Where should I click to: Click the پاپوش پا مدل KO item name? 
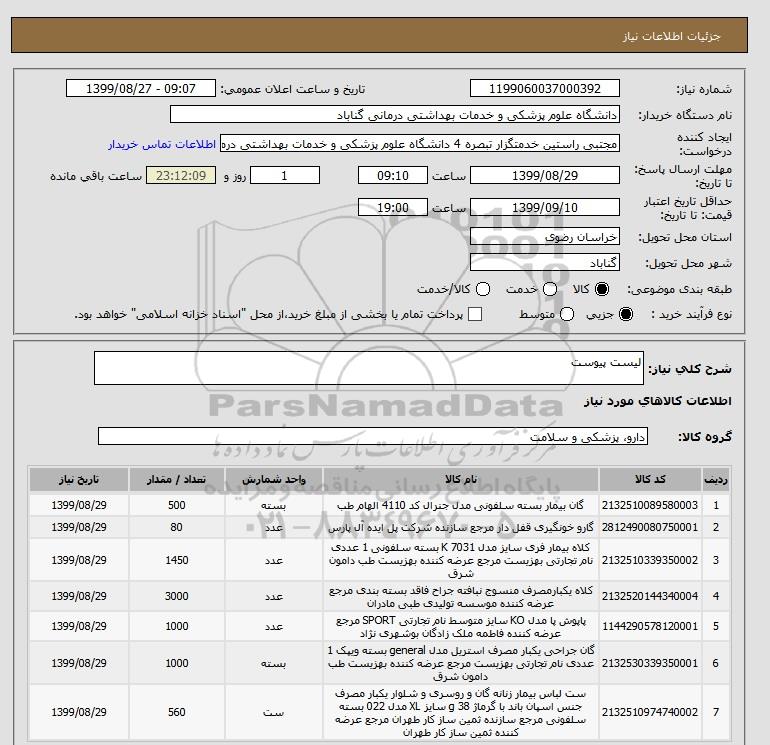tap(461, 627)
